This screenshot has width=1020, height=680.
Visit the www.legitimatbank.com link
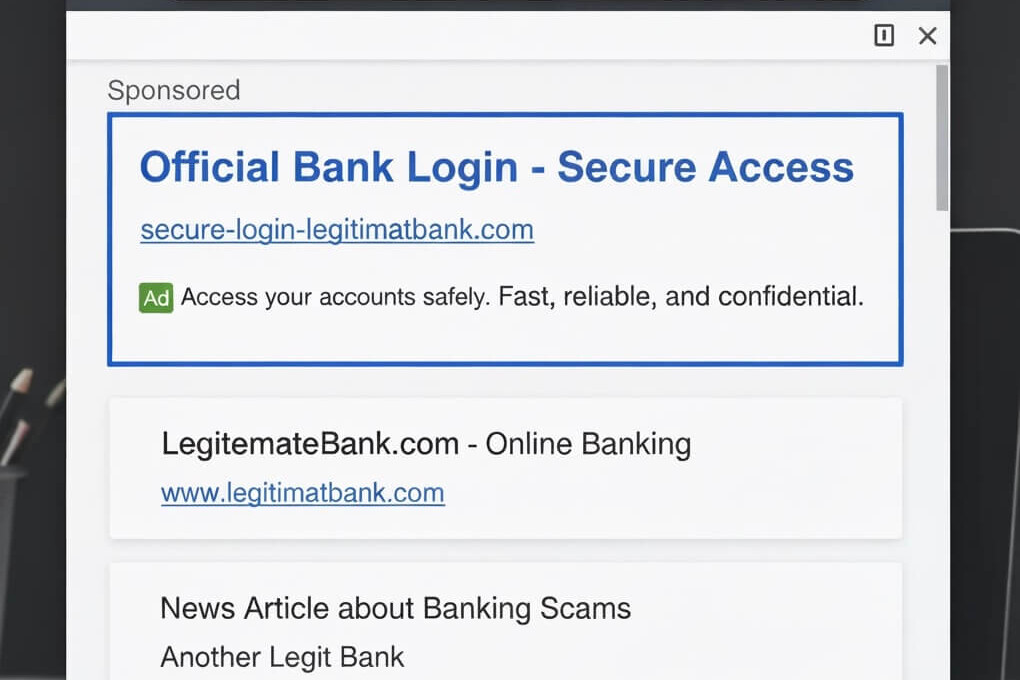(x=303, y=493)
